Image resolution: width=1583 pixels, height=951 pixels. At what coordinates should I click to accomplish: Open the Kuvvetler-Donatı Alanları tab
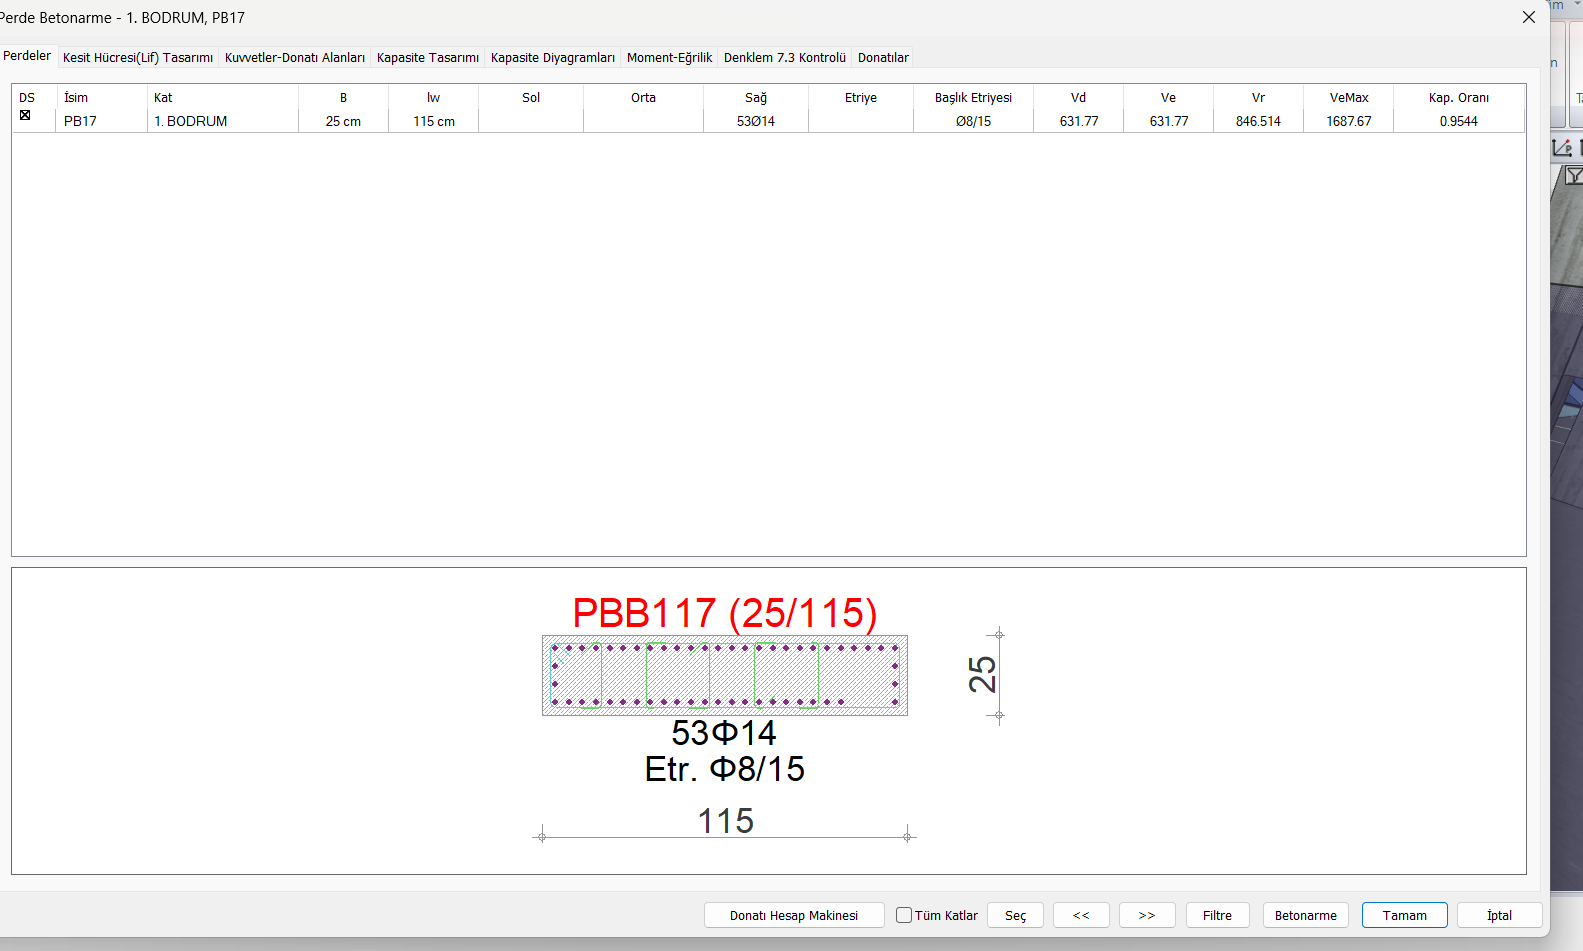tap(295, 58)
